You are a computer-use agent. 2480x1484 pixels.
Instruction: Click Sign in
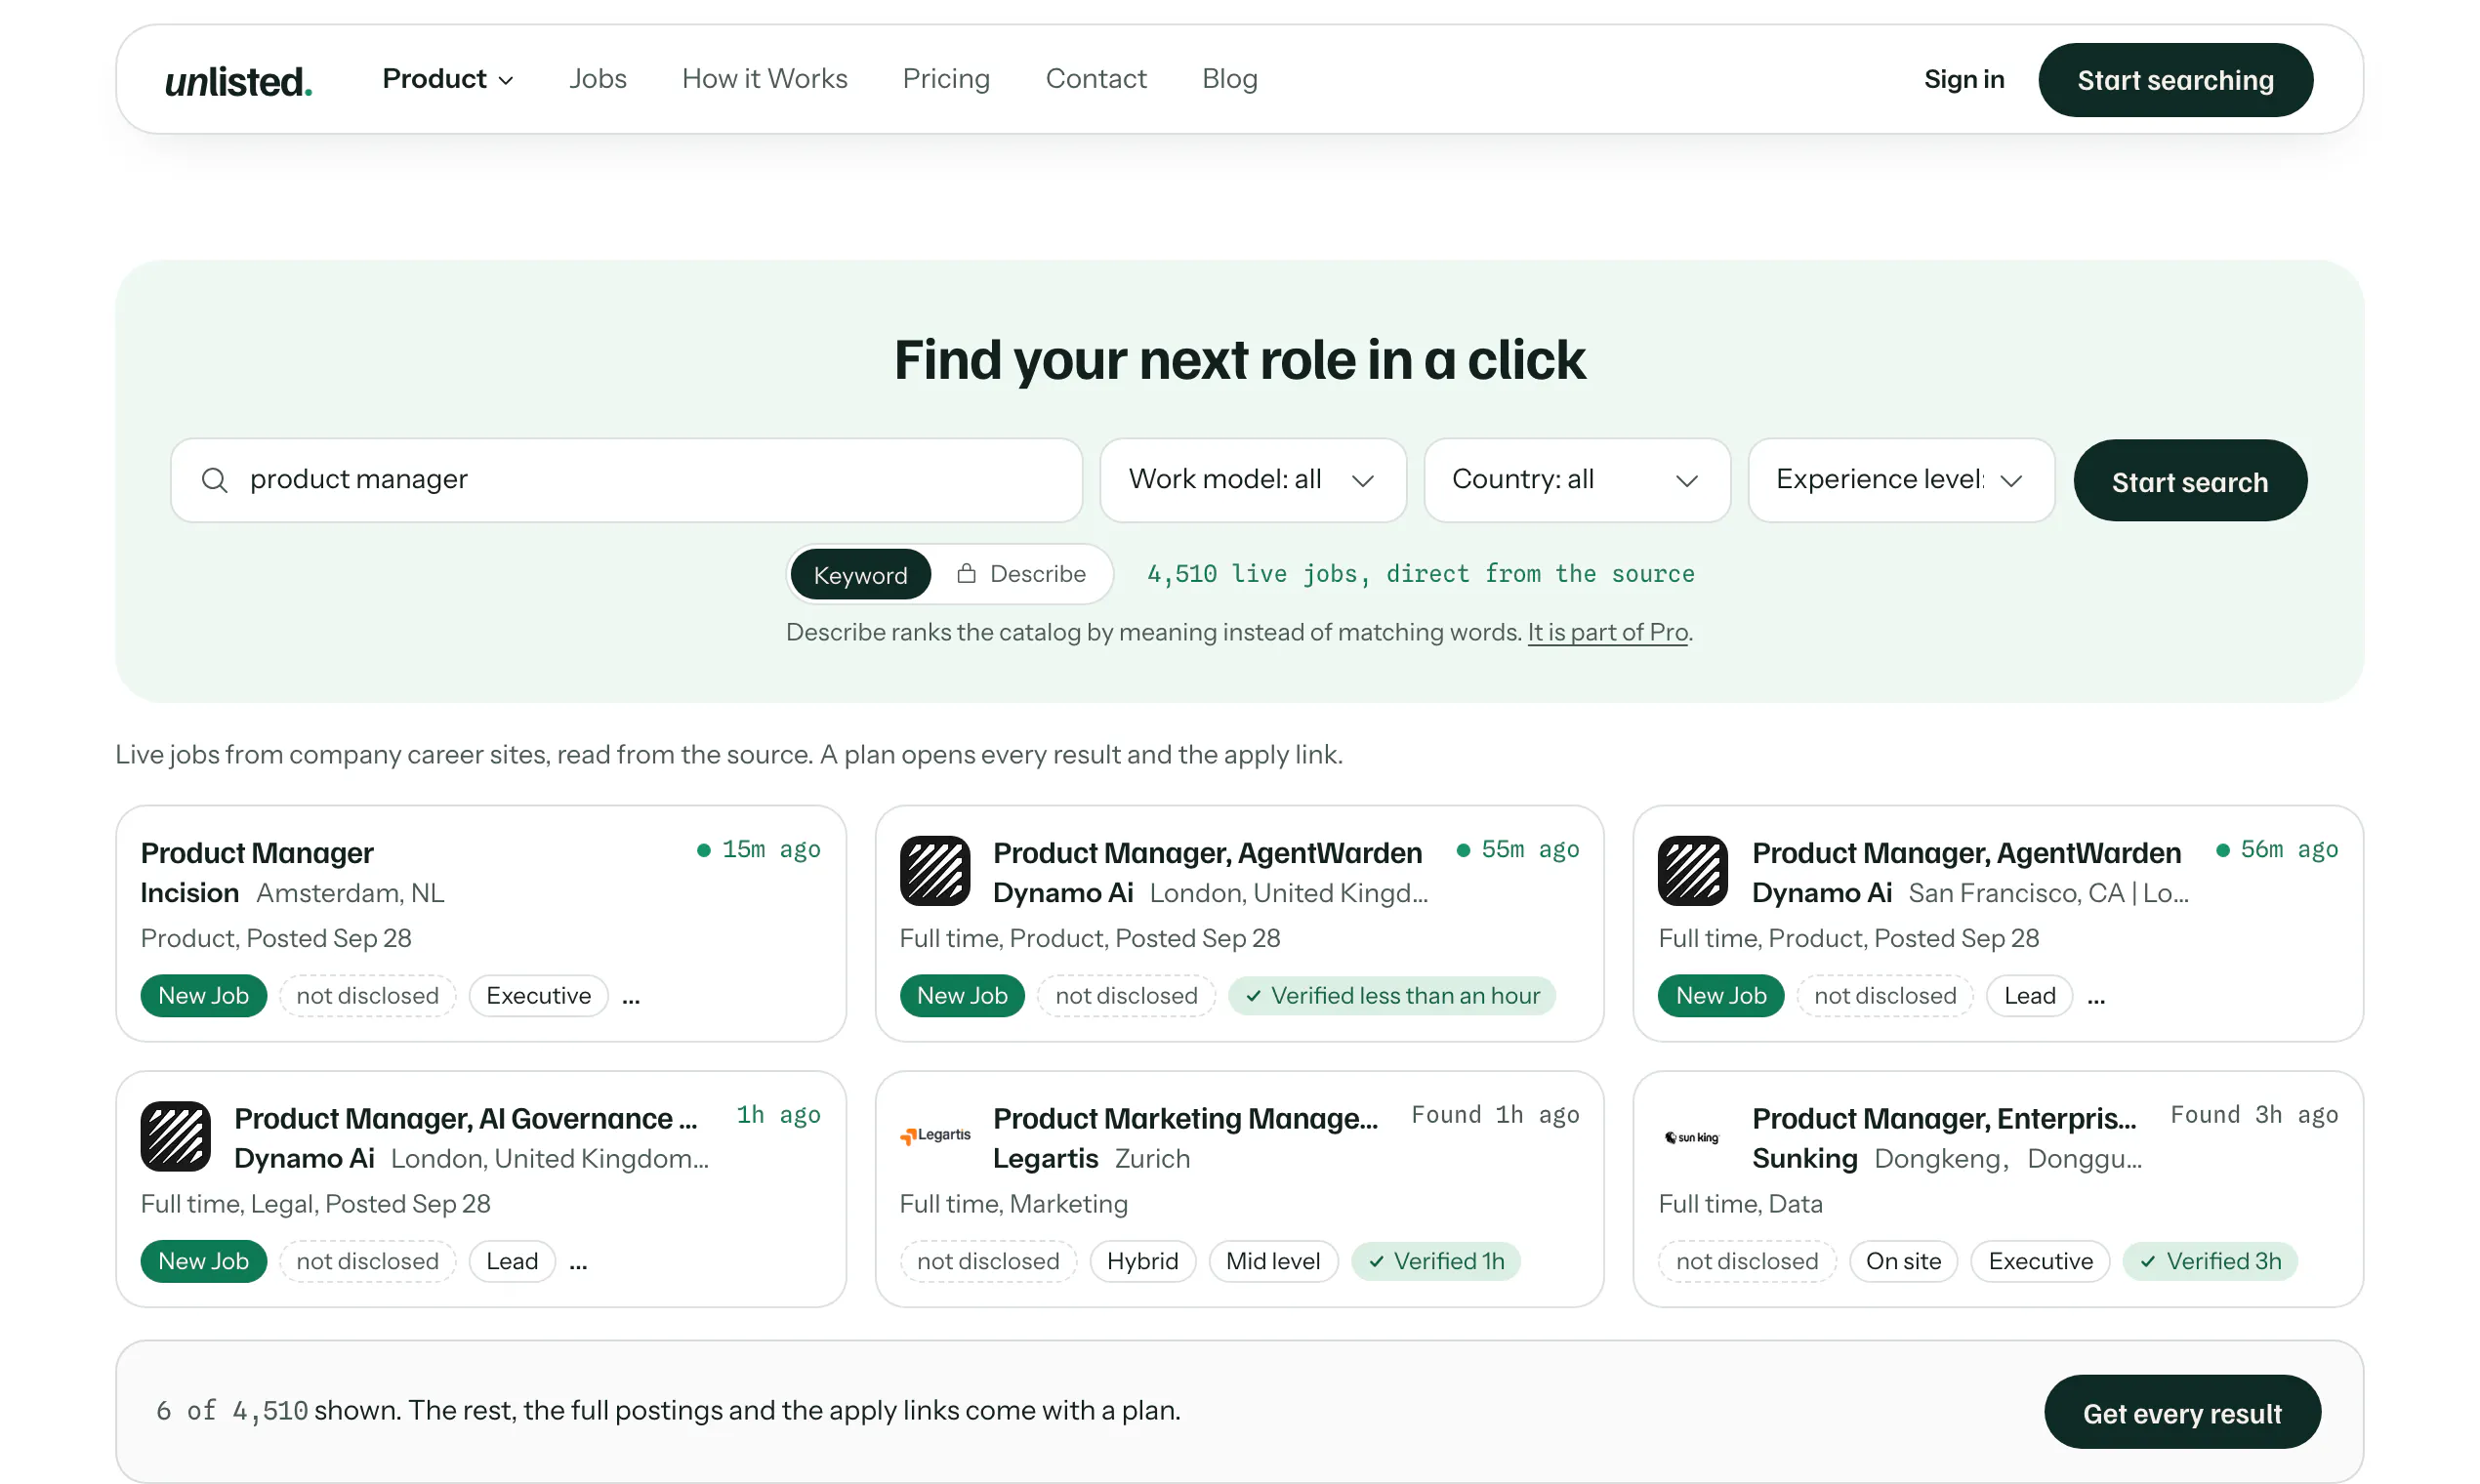[x=1964, y=79]
